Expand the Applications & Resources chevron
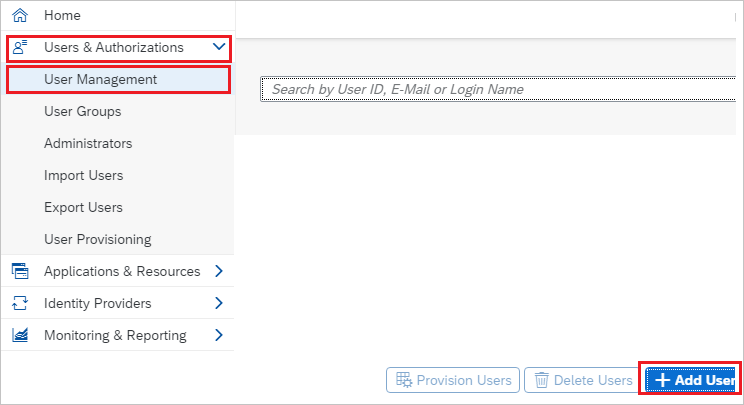 coord(219,271)
